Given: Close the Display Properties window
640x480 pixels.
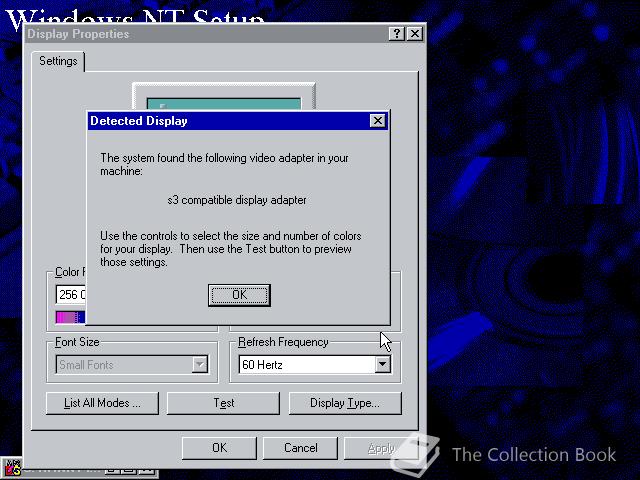Looking at the screenshot, I should [415, 33].
